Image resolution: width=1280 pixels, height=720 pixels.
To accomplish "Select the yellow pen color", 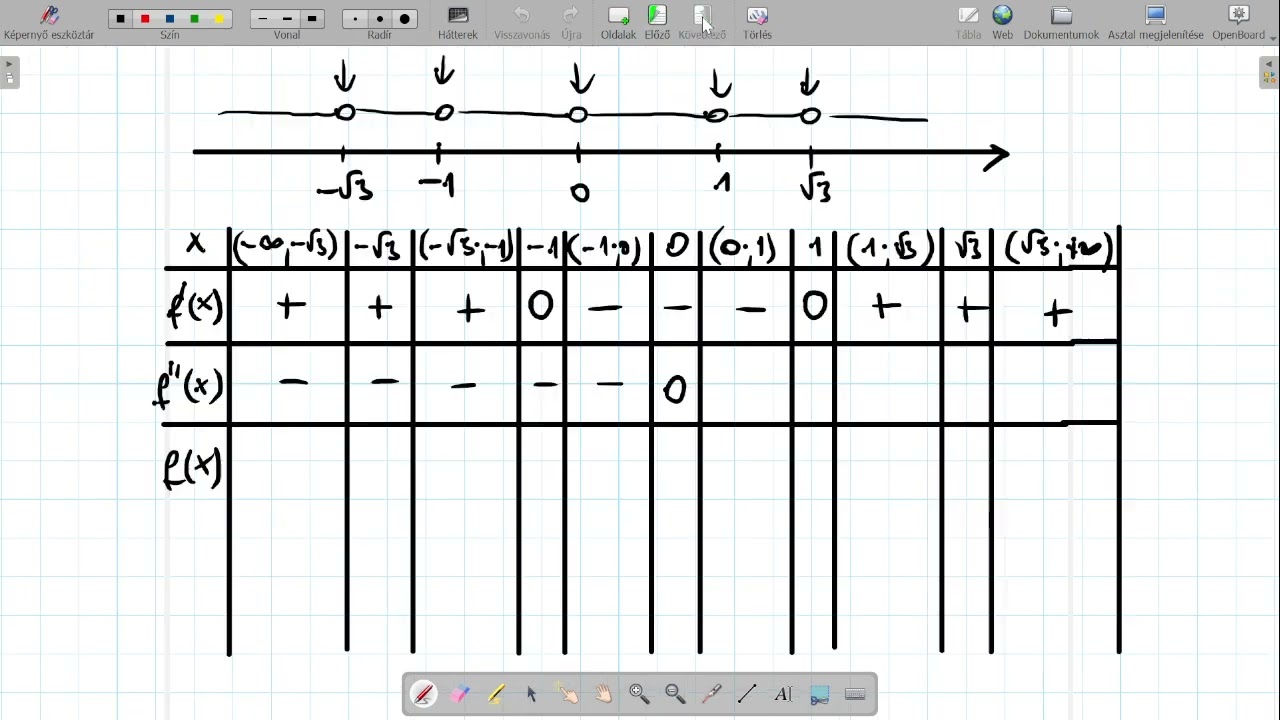I will (219, 19).
